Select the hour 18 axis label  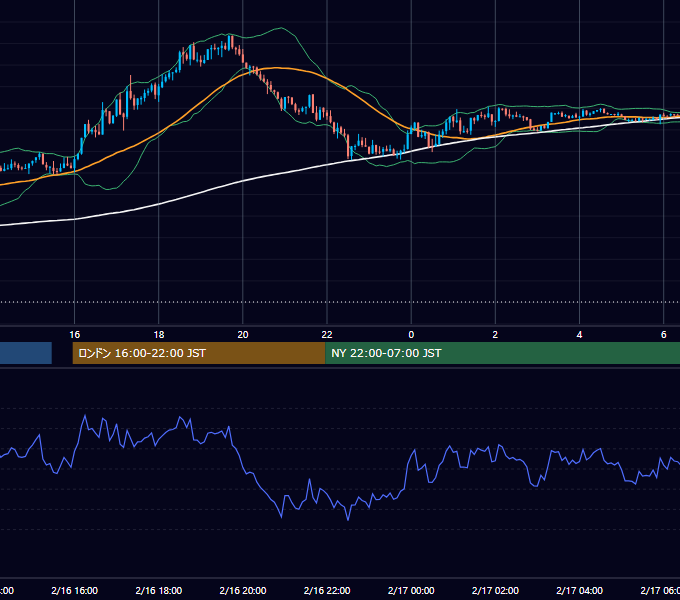(159, 335)
